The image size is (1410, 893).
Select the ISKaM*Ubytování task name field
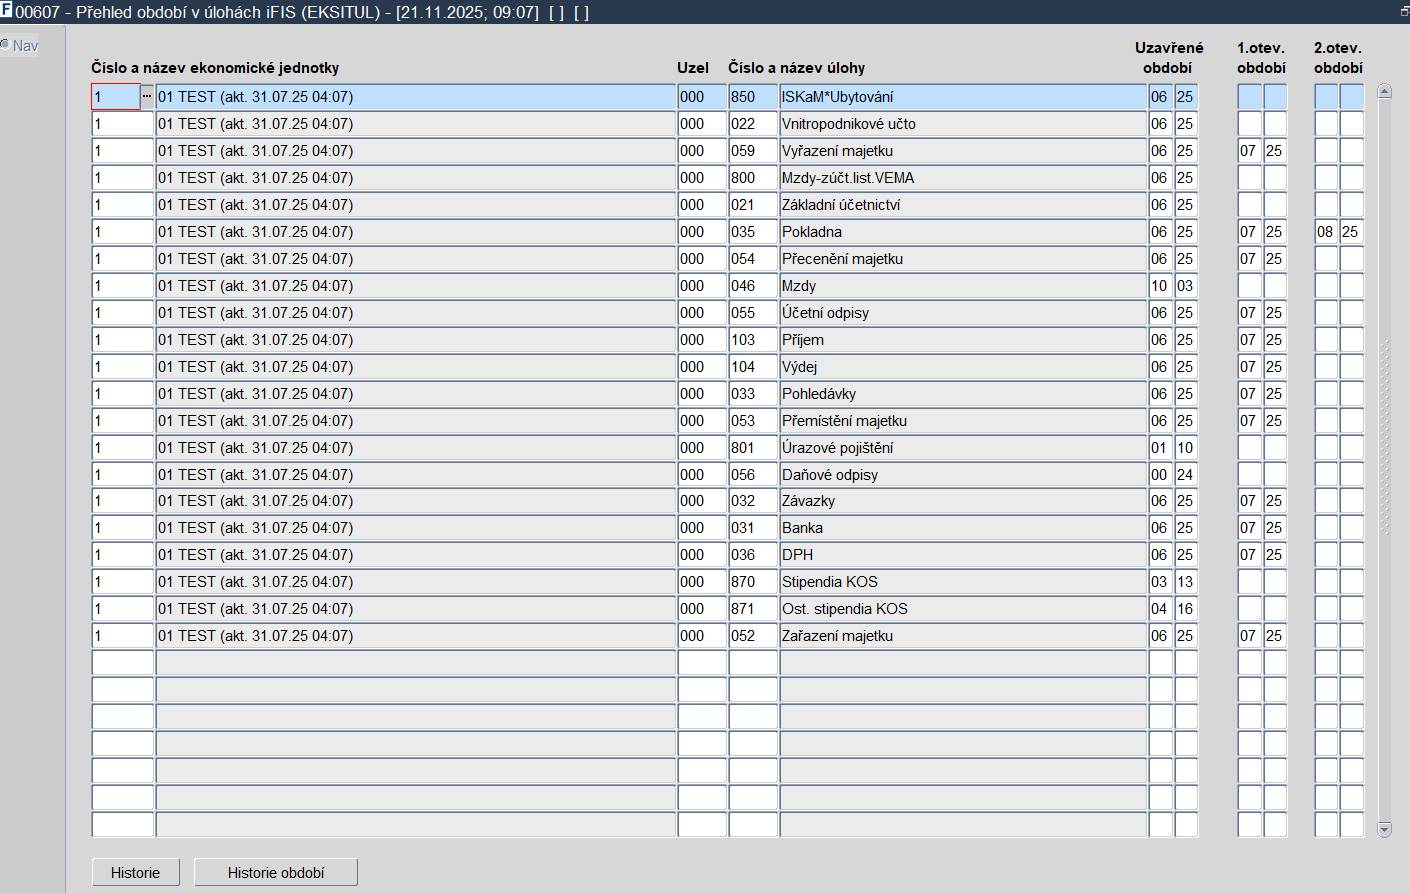coord(963,97)
